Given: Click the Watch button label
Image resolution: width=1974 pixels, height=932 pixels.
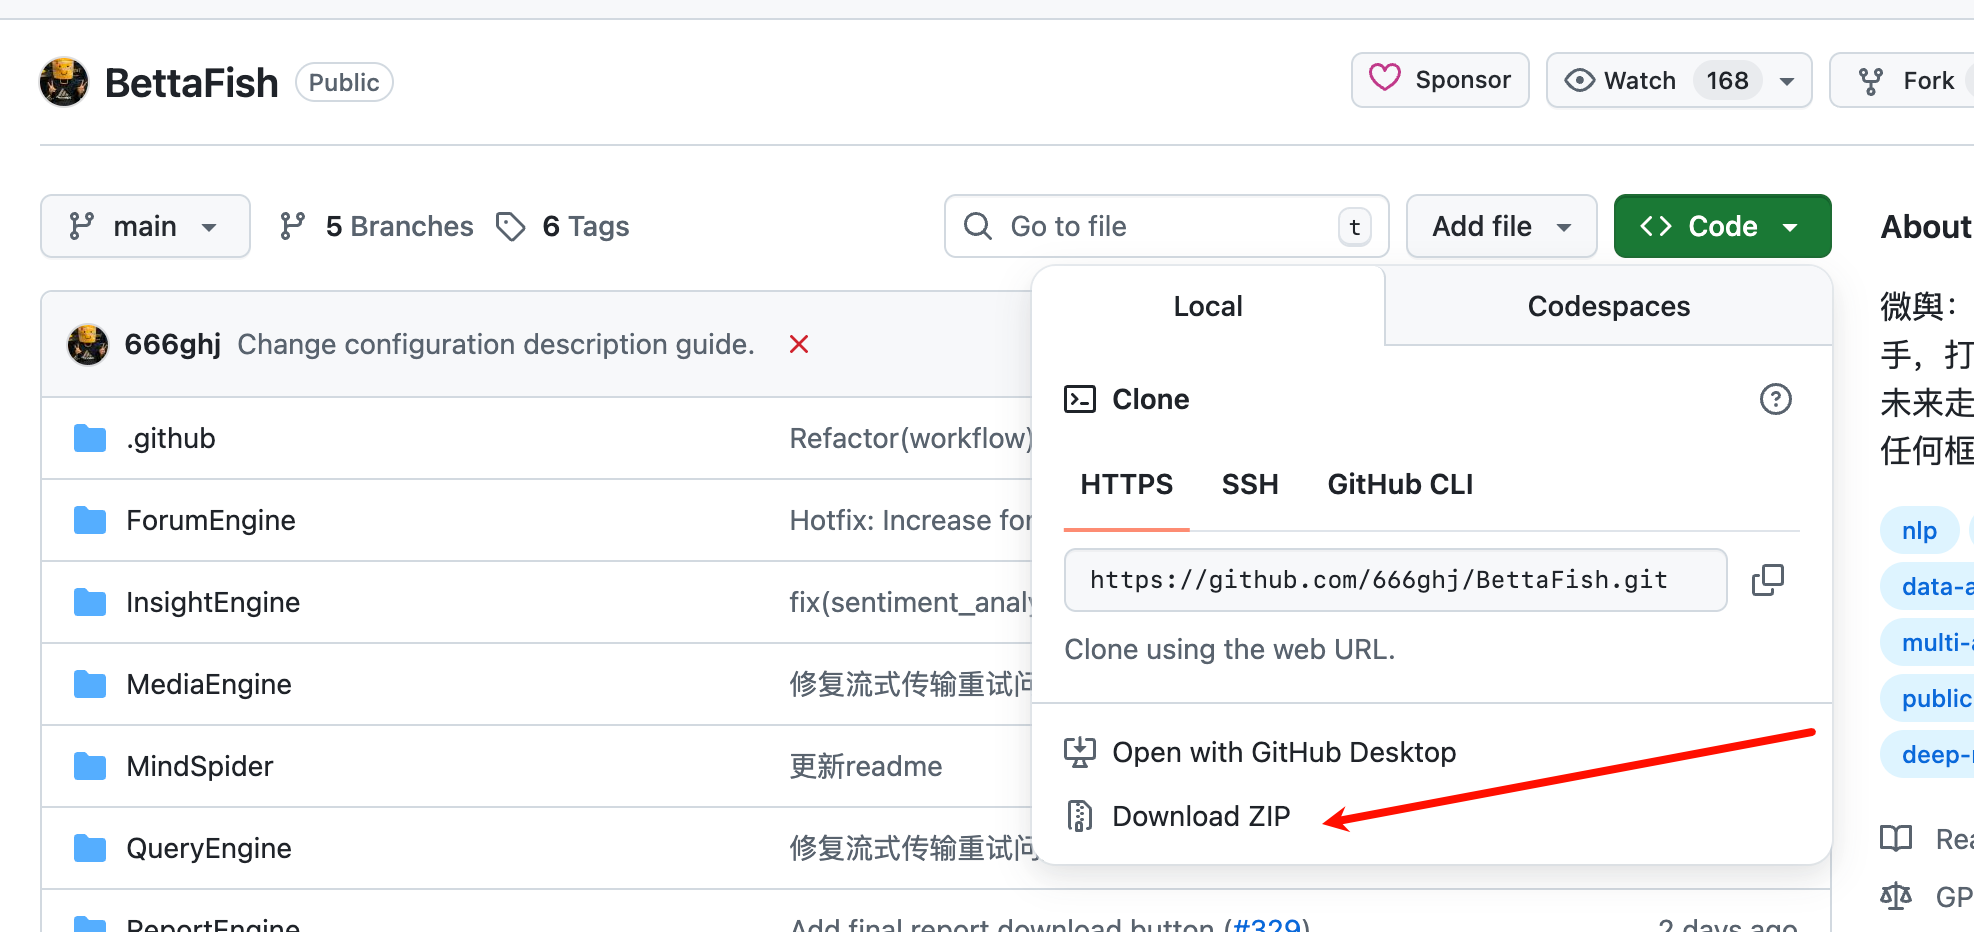Looking at the screenshot, I should 1639,81.
